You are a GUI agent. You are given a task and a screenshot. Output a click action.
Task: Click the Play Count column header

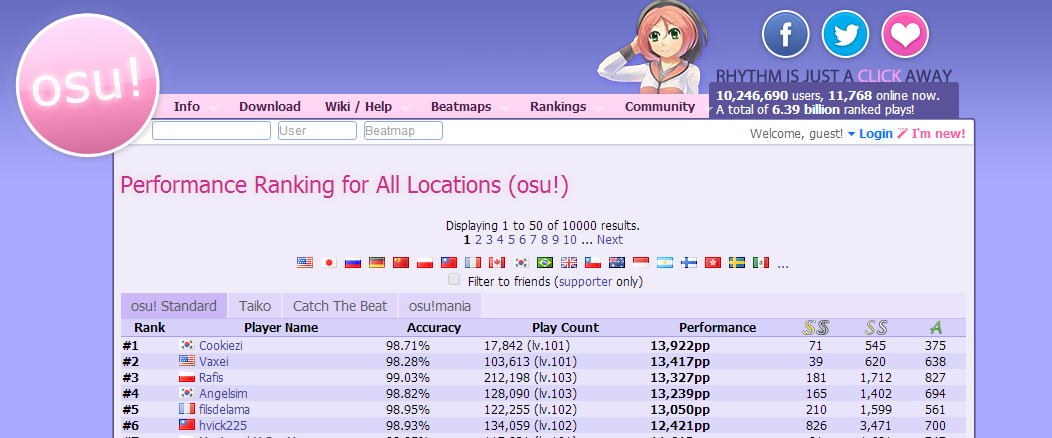(566, 328)
